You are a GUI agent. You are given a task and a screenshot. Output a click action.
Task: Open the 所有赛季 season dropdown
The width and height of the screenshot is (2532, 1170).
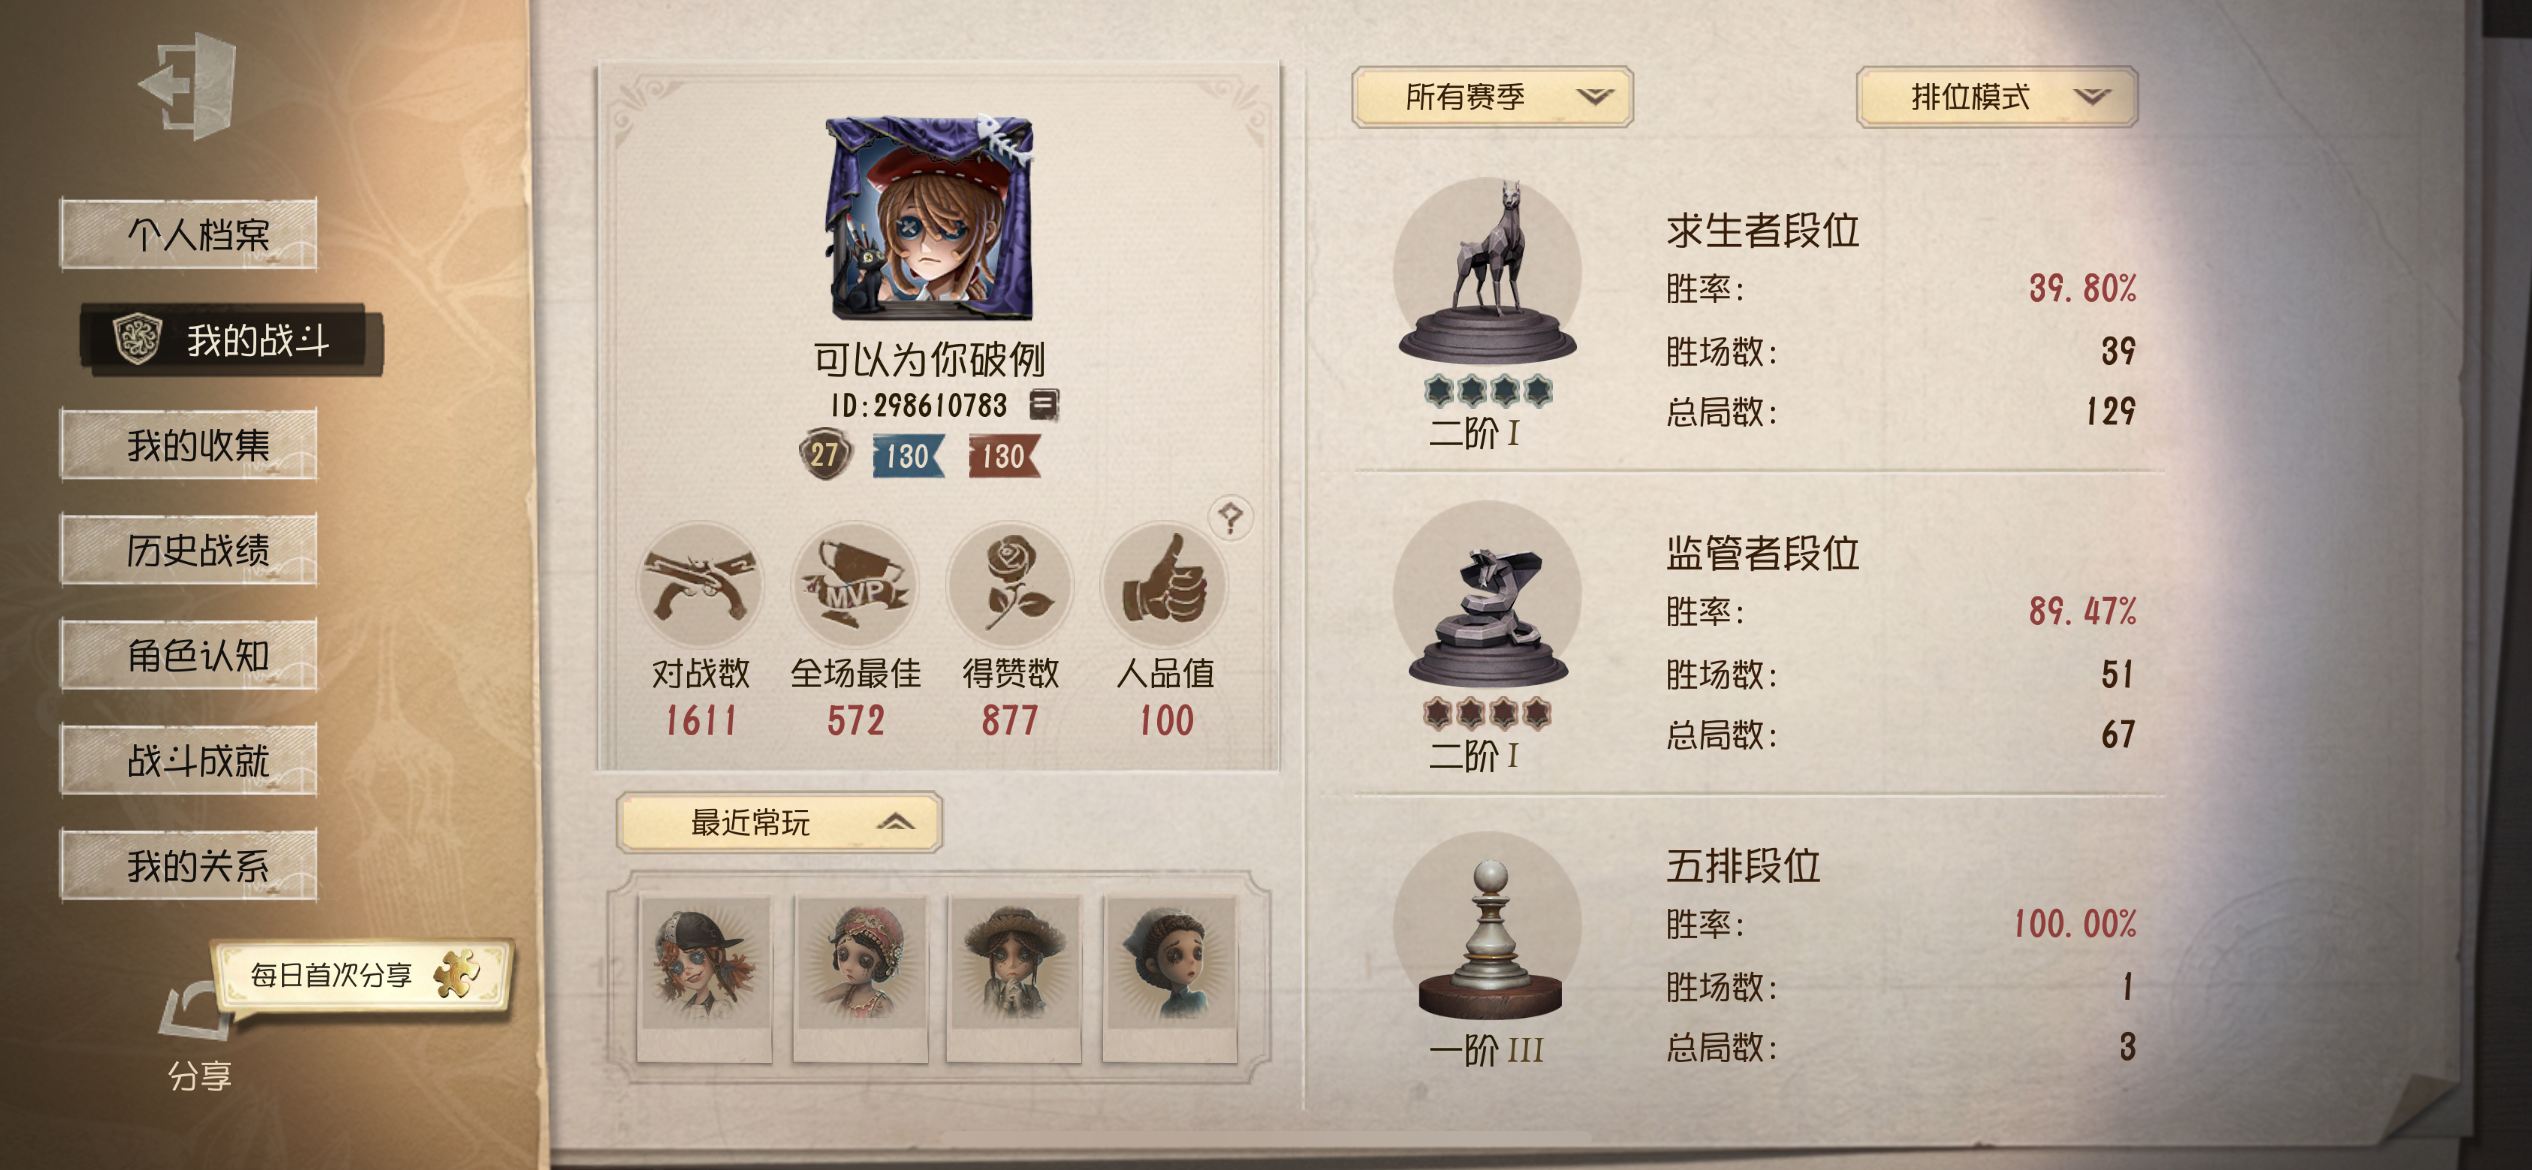[x=1492, y=97]
